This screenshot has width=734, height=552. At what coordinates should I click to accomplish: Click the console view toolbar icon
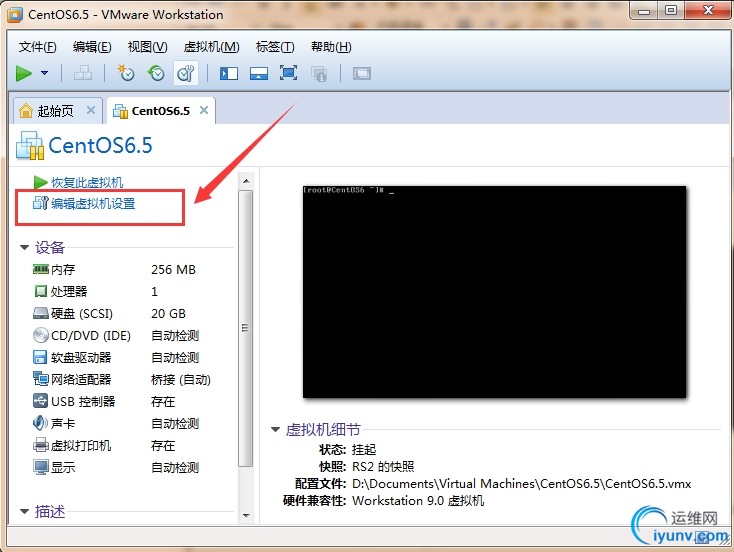pyautogui.click(x=362, y=74)
